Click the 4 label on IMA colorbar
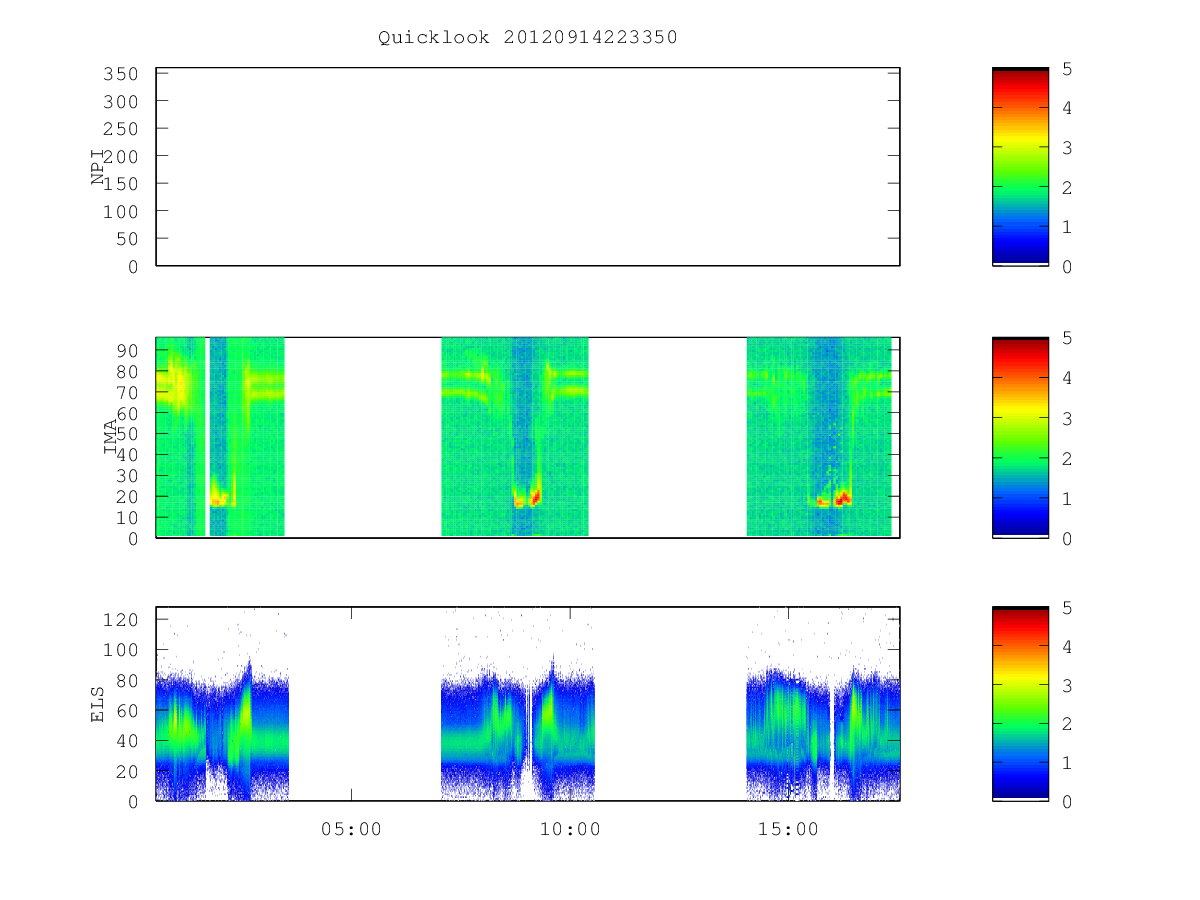The height and width of the screenshot is (900, 1200). point(1068,378)
